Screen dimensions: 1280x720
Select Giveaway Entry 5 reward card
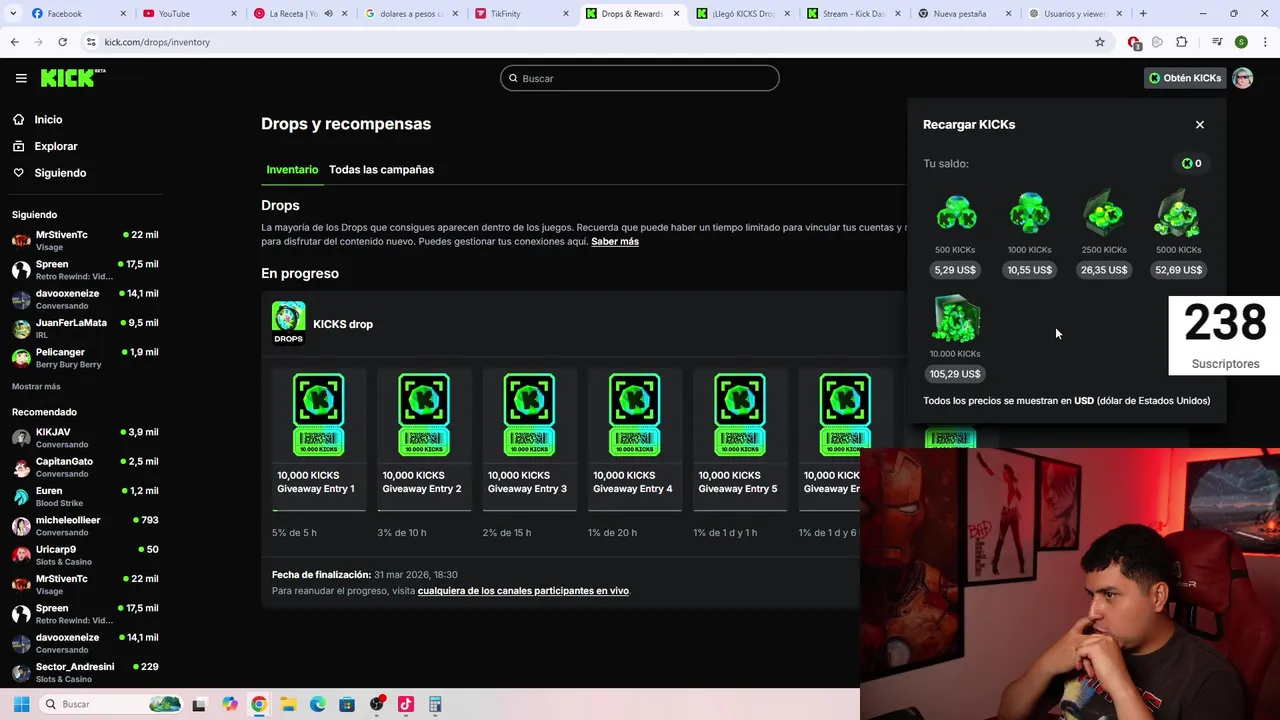[739, 439]
